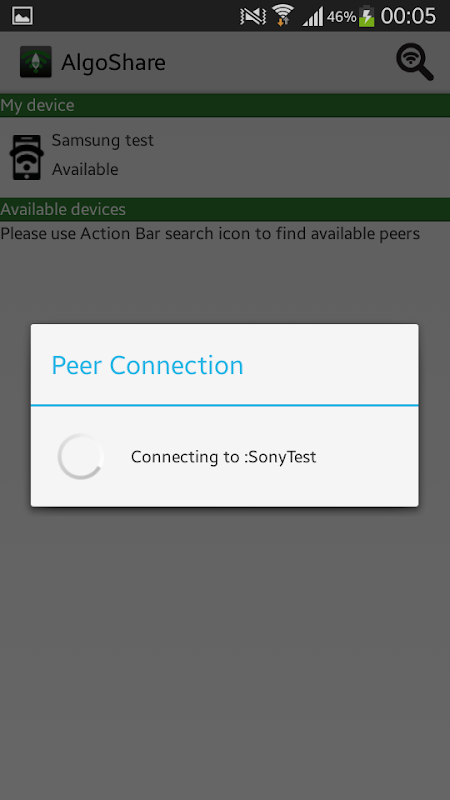This screenshot has height=800, width=450.
Task: Tap the cellular signal bars icon
Action: (312, 17)
